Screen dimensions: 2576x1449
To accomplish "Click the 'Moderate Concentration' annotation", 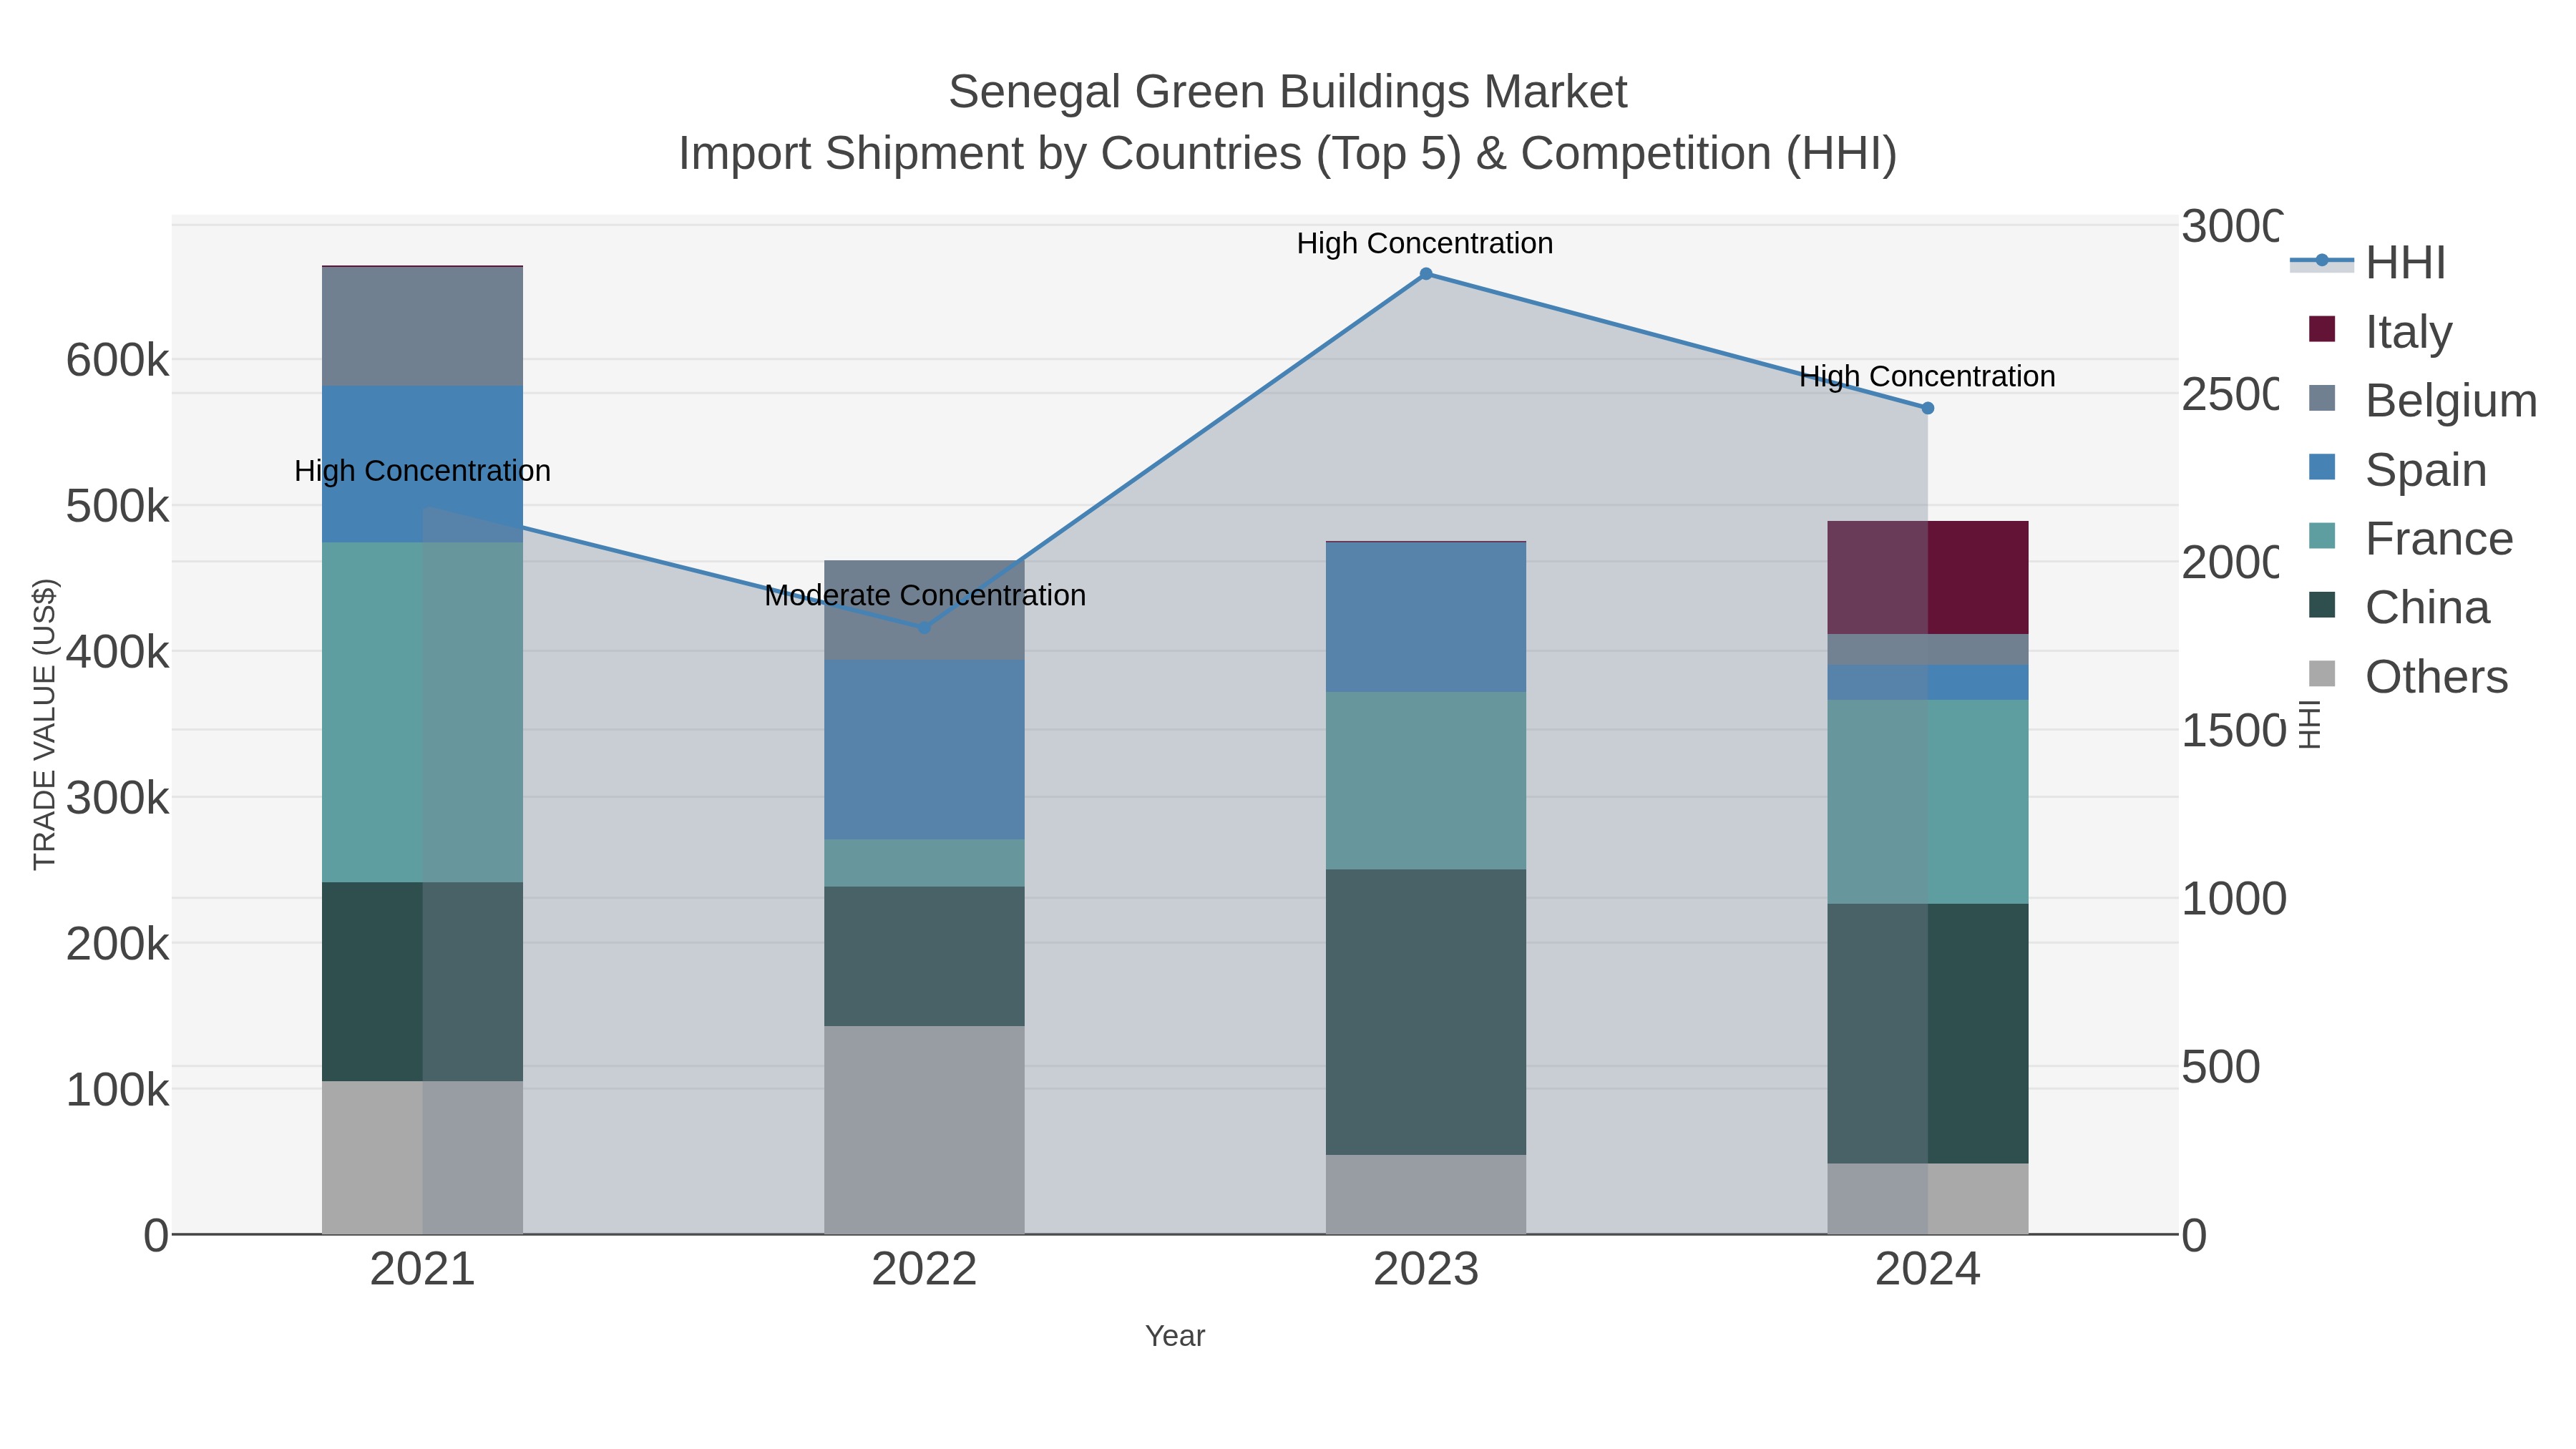I will tap(925, 596).
